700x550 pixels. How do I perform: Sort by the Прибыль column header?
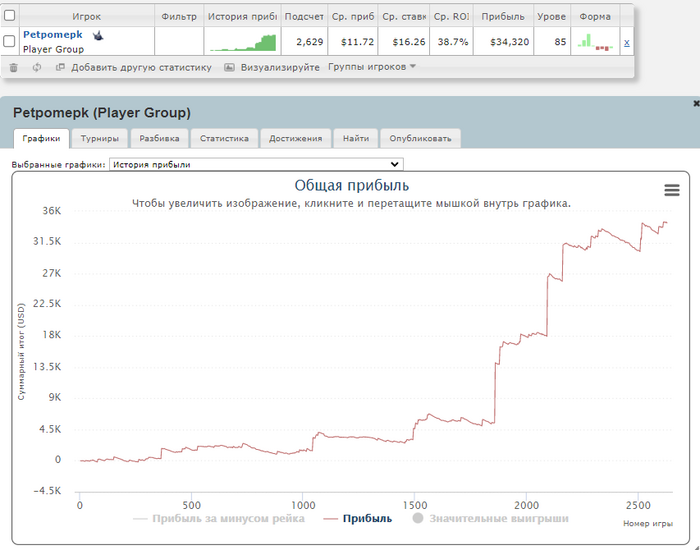pyautogui.click(x=503, y=17)
